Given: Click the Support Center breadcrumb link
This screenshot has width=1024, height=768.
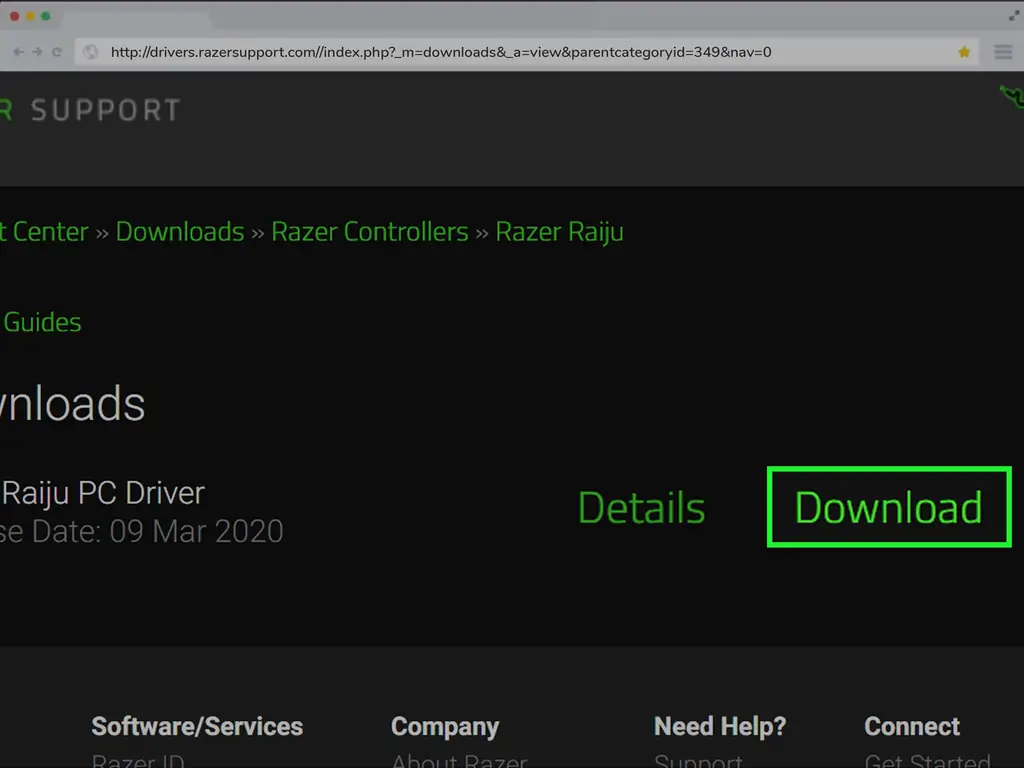Looking at the screenshot, I should click(44, 232).
